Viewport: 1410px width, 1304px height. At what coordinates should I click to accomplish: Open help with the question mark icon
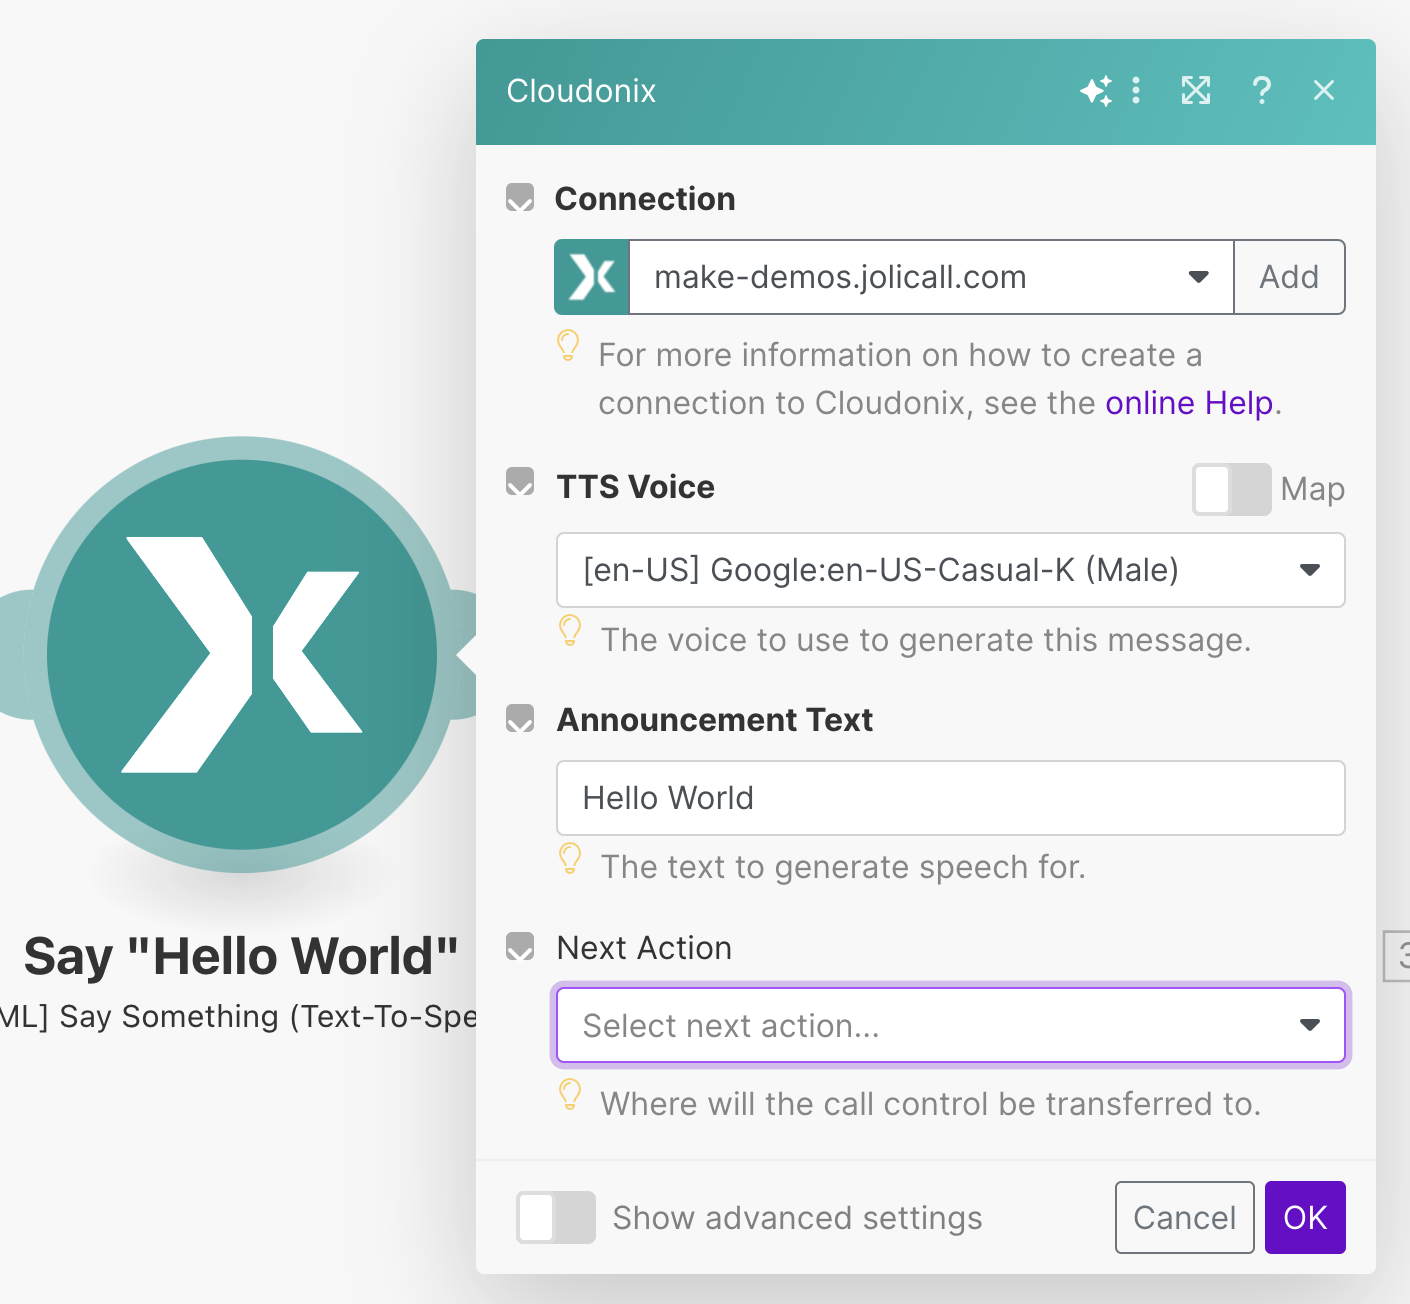click(1262, 91)
